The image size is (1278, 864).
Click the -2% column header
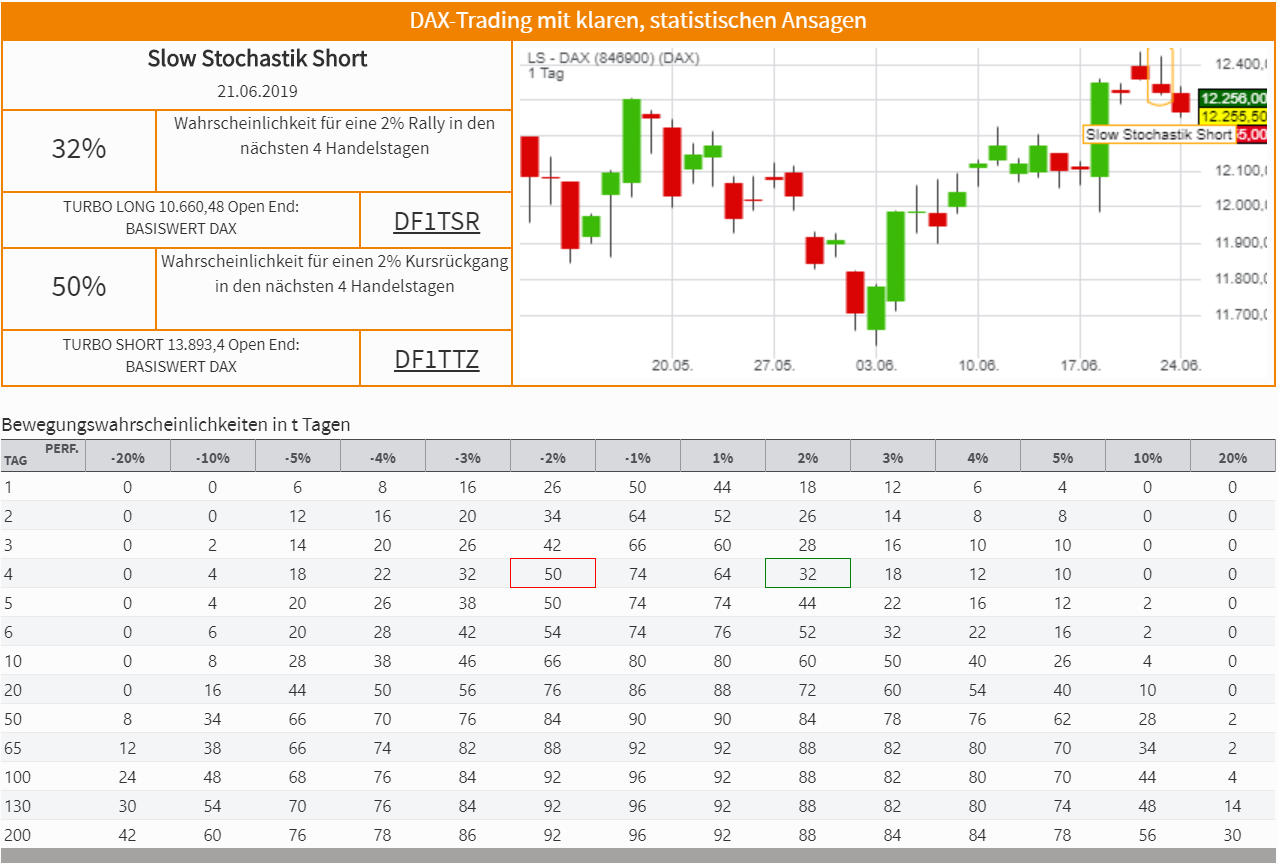[553, 458]
